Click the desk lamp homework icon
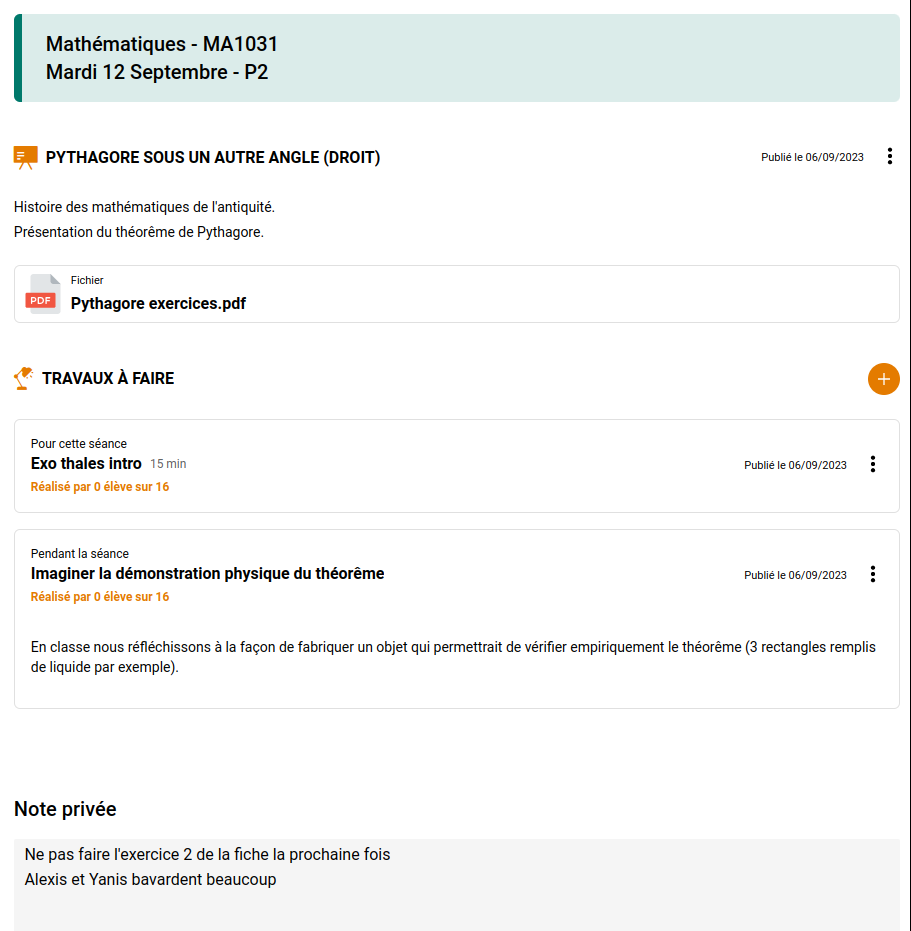The height and width of the screenshot is (931, 911). [23, 378]
